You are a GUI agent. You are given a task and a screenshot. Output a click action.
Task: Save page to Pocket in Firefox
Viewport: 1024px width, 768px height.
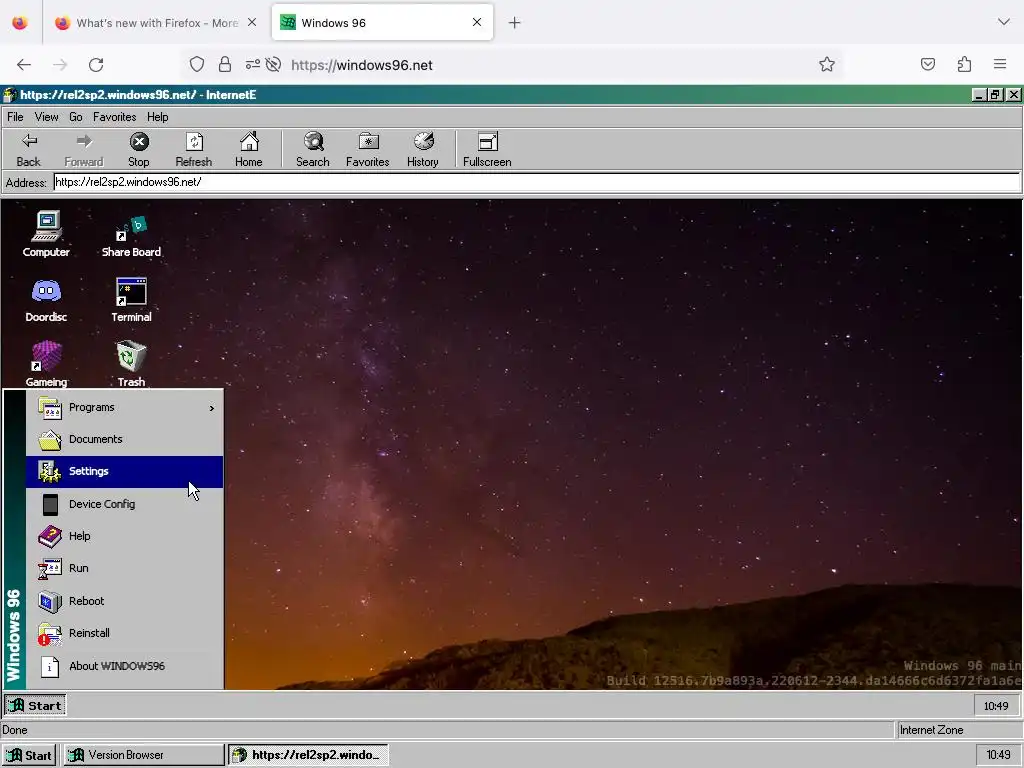pyautogui.click(x=927, y=64)
